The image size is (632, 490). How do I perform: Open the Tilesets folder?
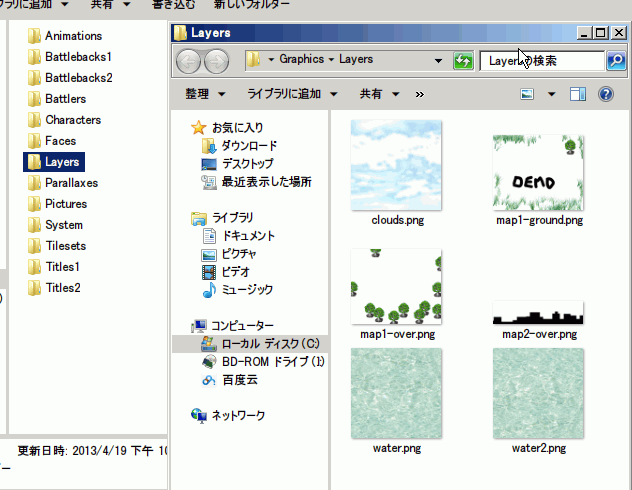click(57, 246)
